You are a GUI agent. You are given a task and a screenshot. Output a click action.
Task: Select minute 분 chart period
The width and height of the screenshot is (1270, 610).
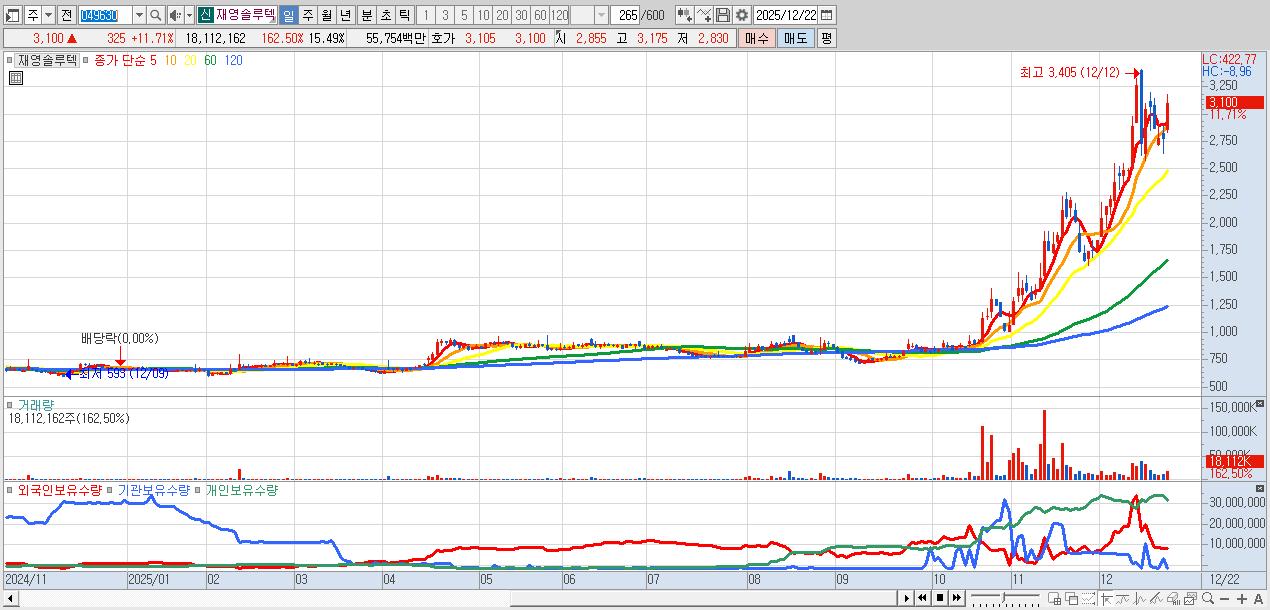[x=366, y=15]
